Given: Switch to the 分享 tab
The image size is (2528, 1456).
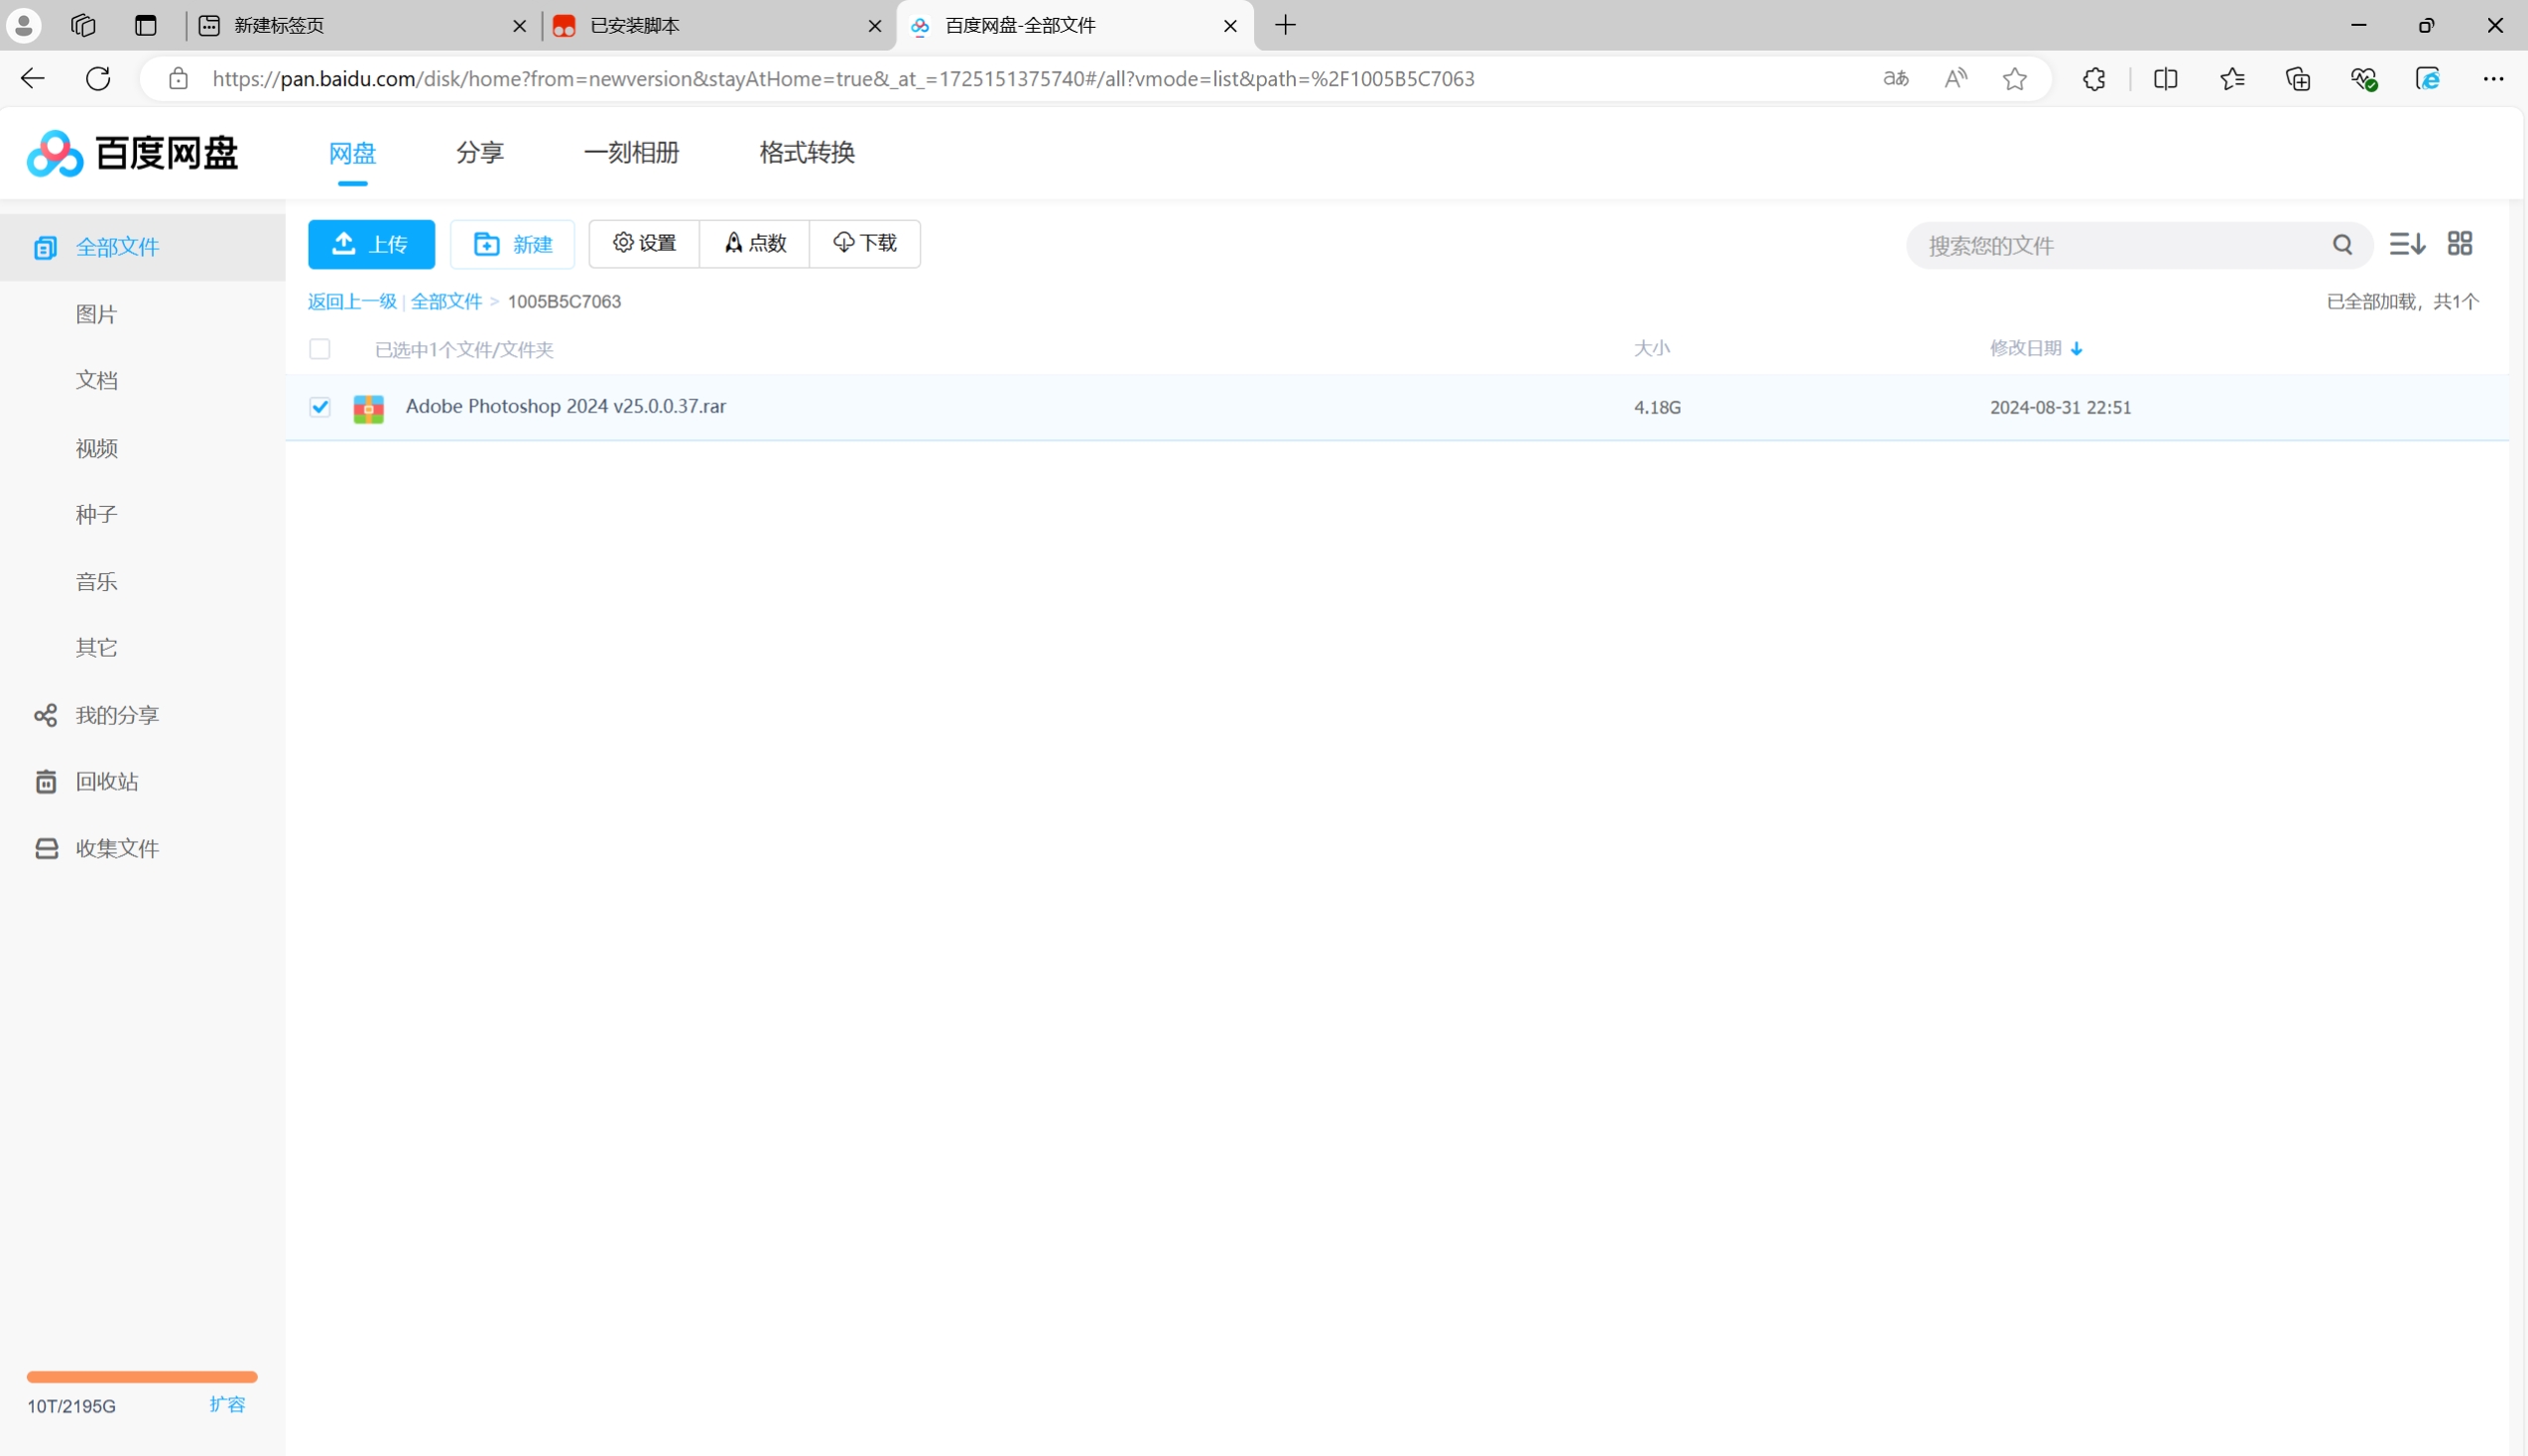Looking at the screenshot, I should 480,152.
